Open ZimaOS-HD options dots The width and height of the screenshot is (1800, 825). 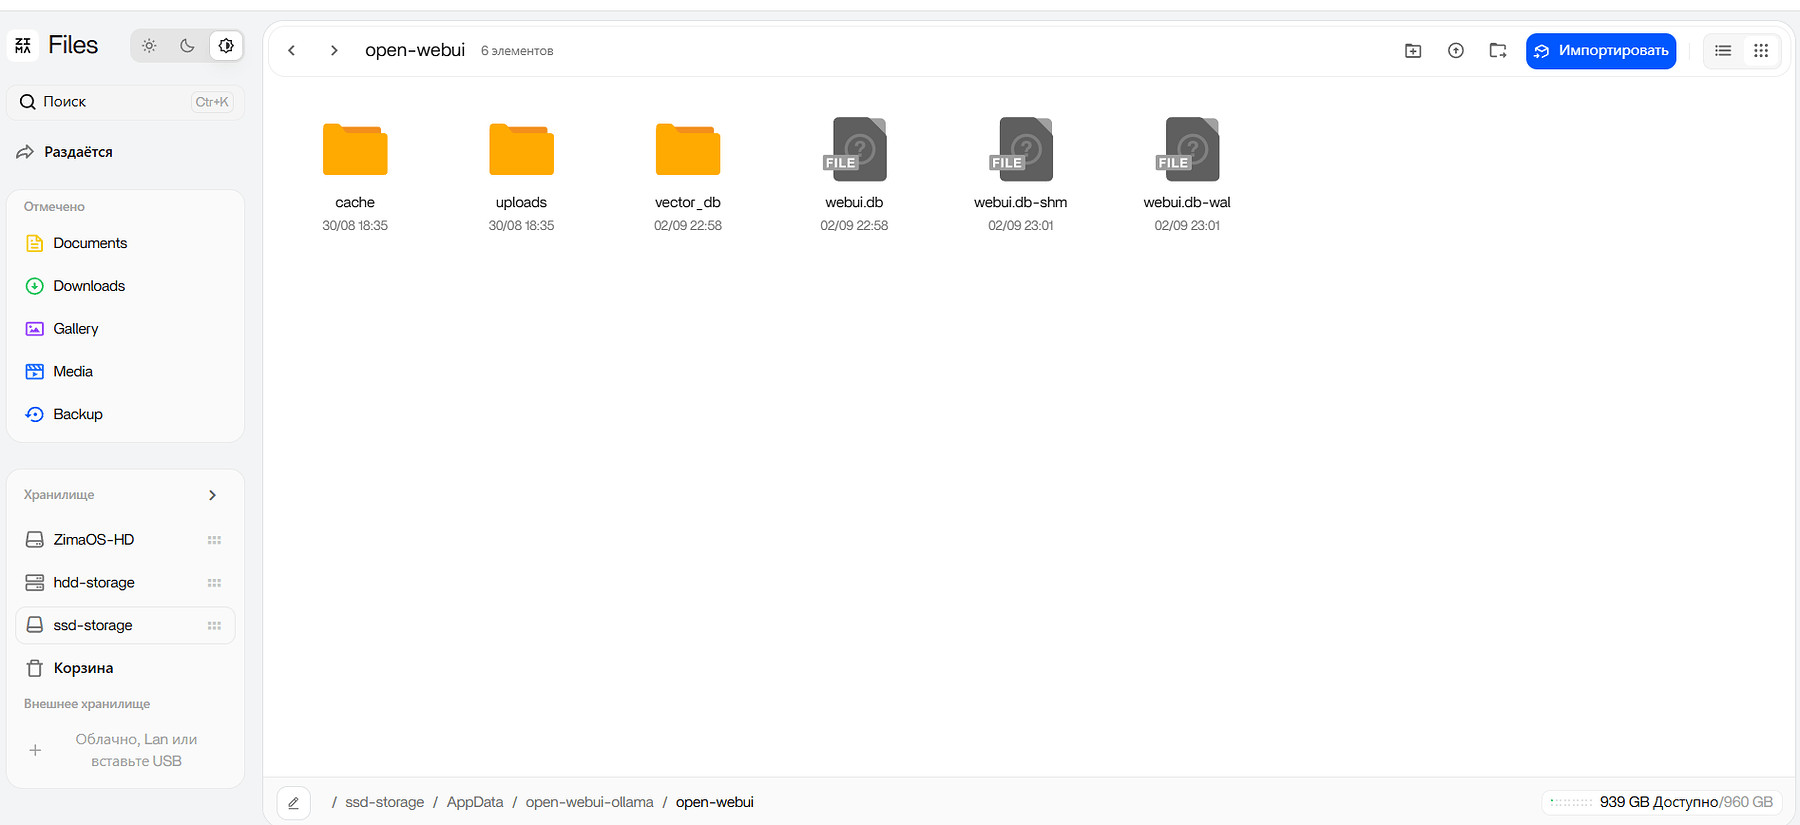214,540
